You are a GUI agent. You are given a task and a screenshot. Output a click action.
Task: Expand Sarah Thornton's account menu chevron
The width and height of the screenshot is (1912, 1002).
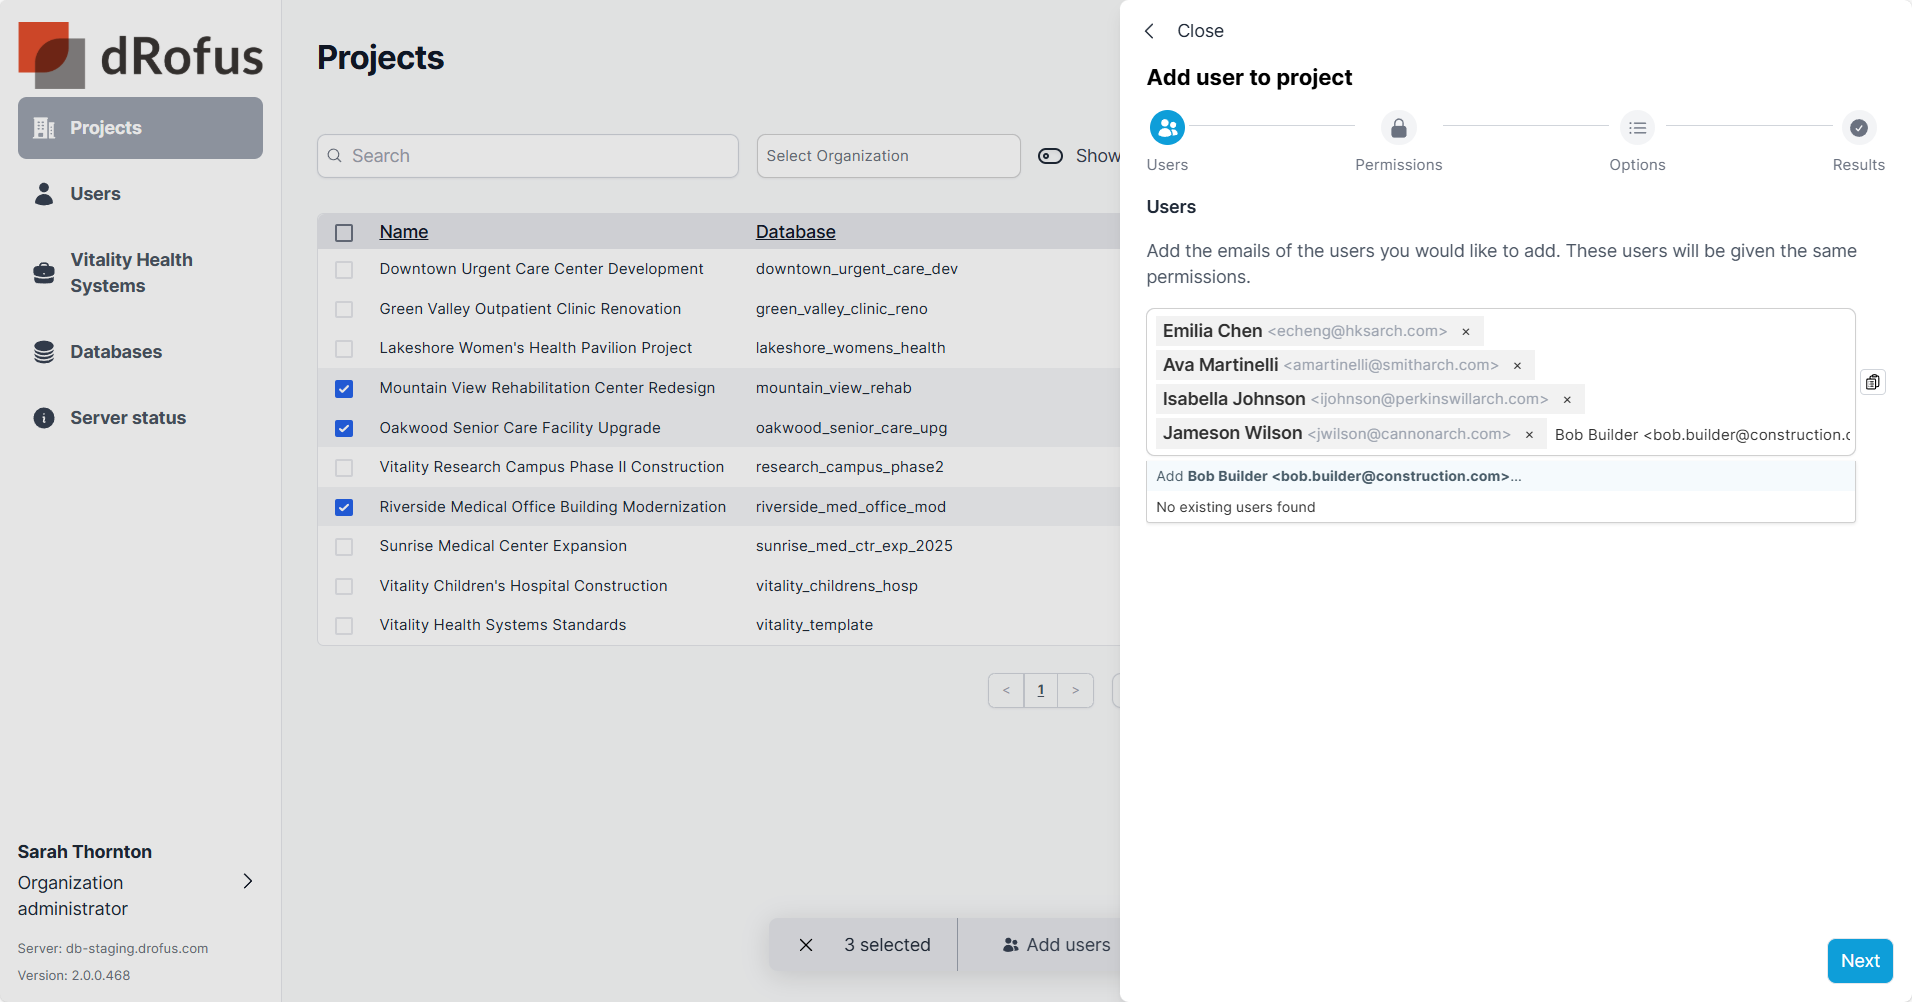[248, 881]
